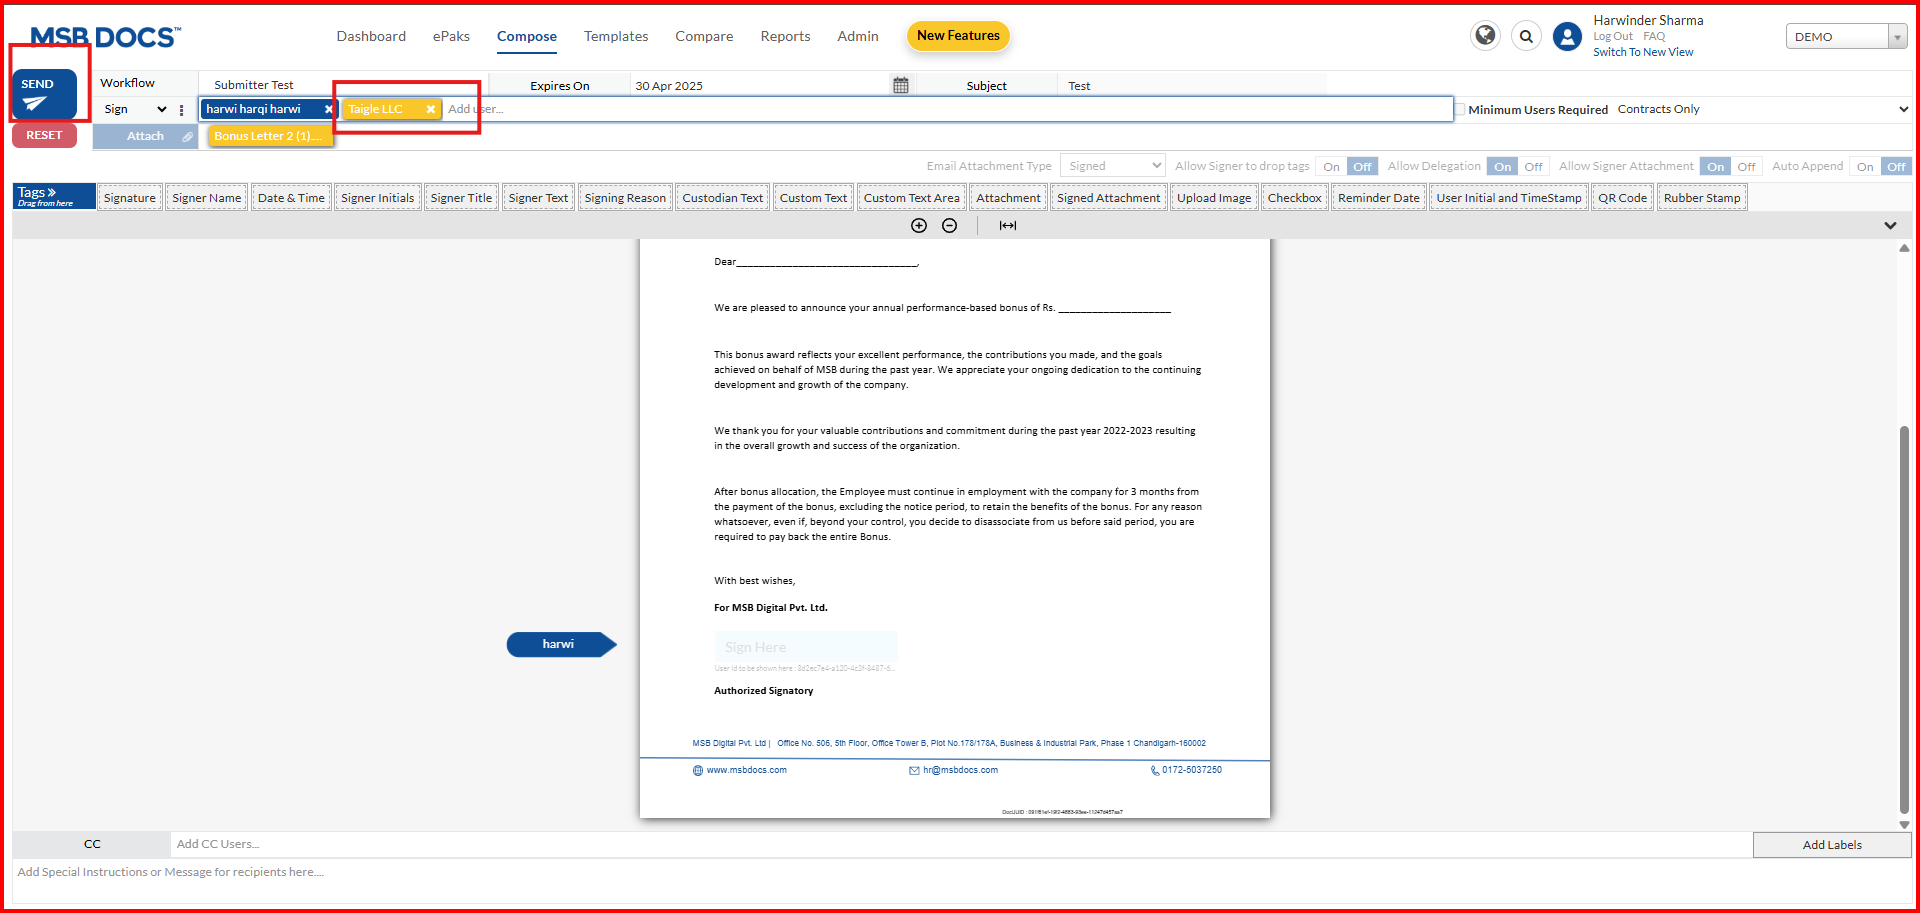
Task: Expand the Email Attachment Type Signed dropdown
Action: coord(1113,166)
